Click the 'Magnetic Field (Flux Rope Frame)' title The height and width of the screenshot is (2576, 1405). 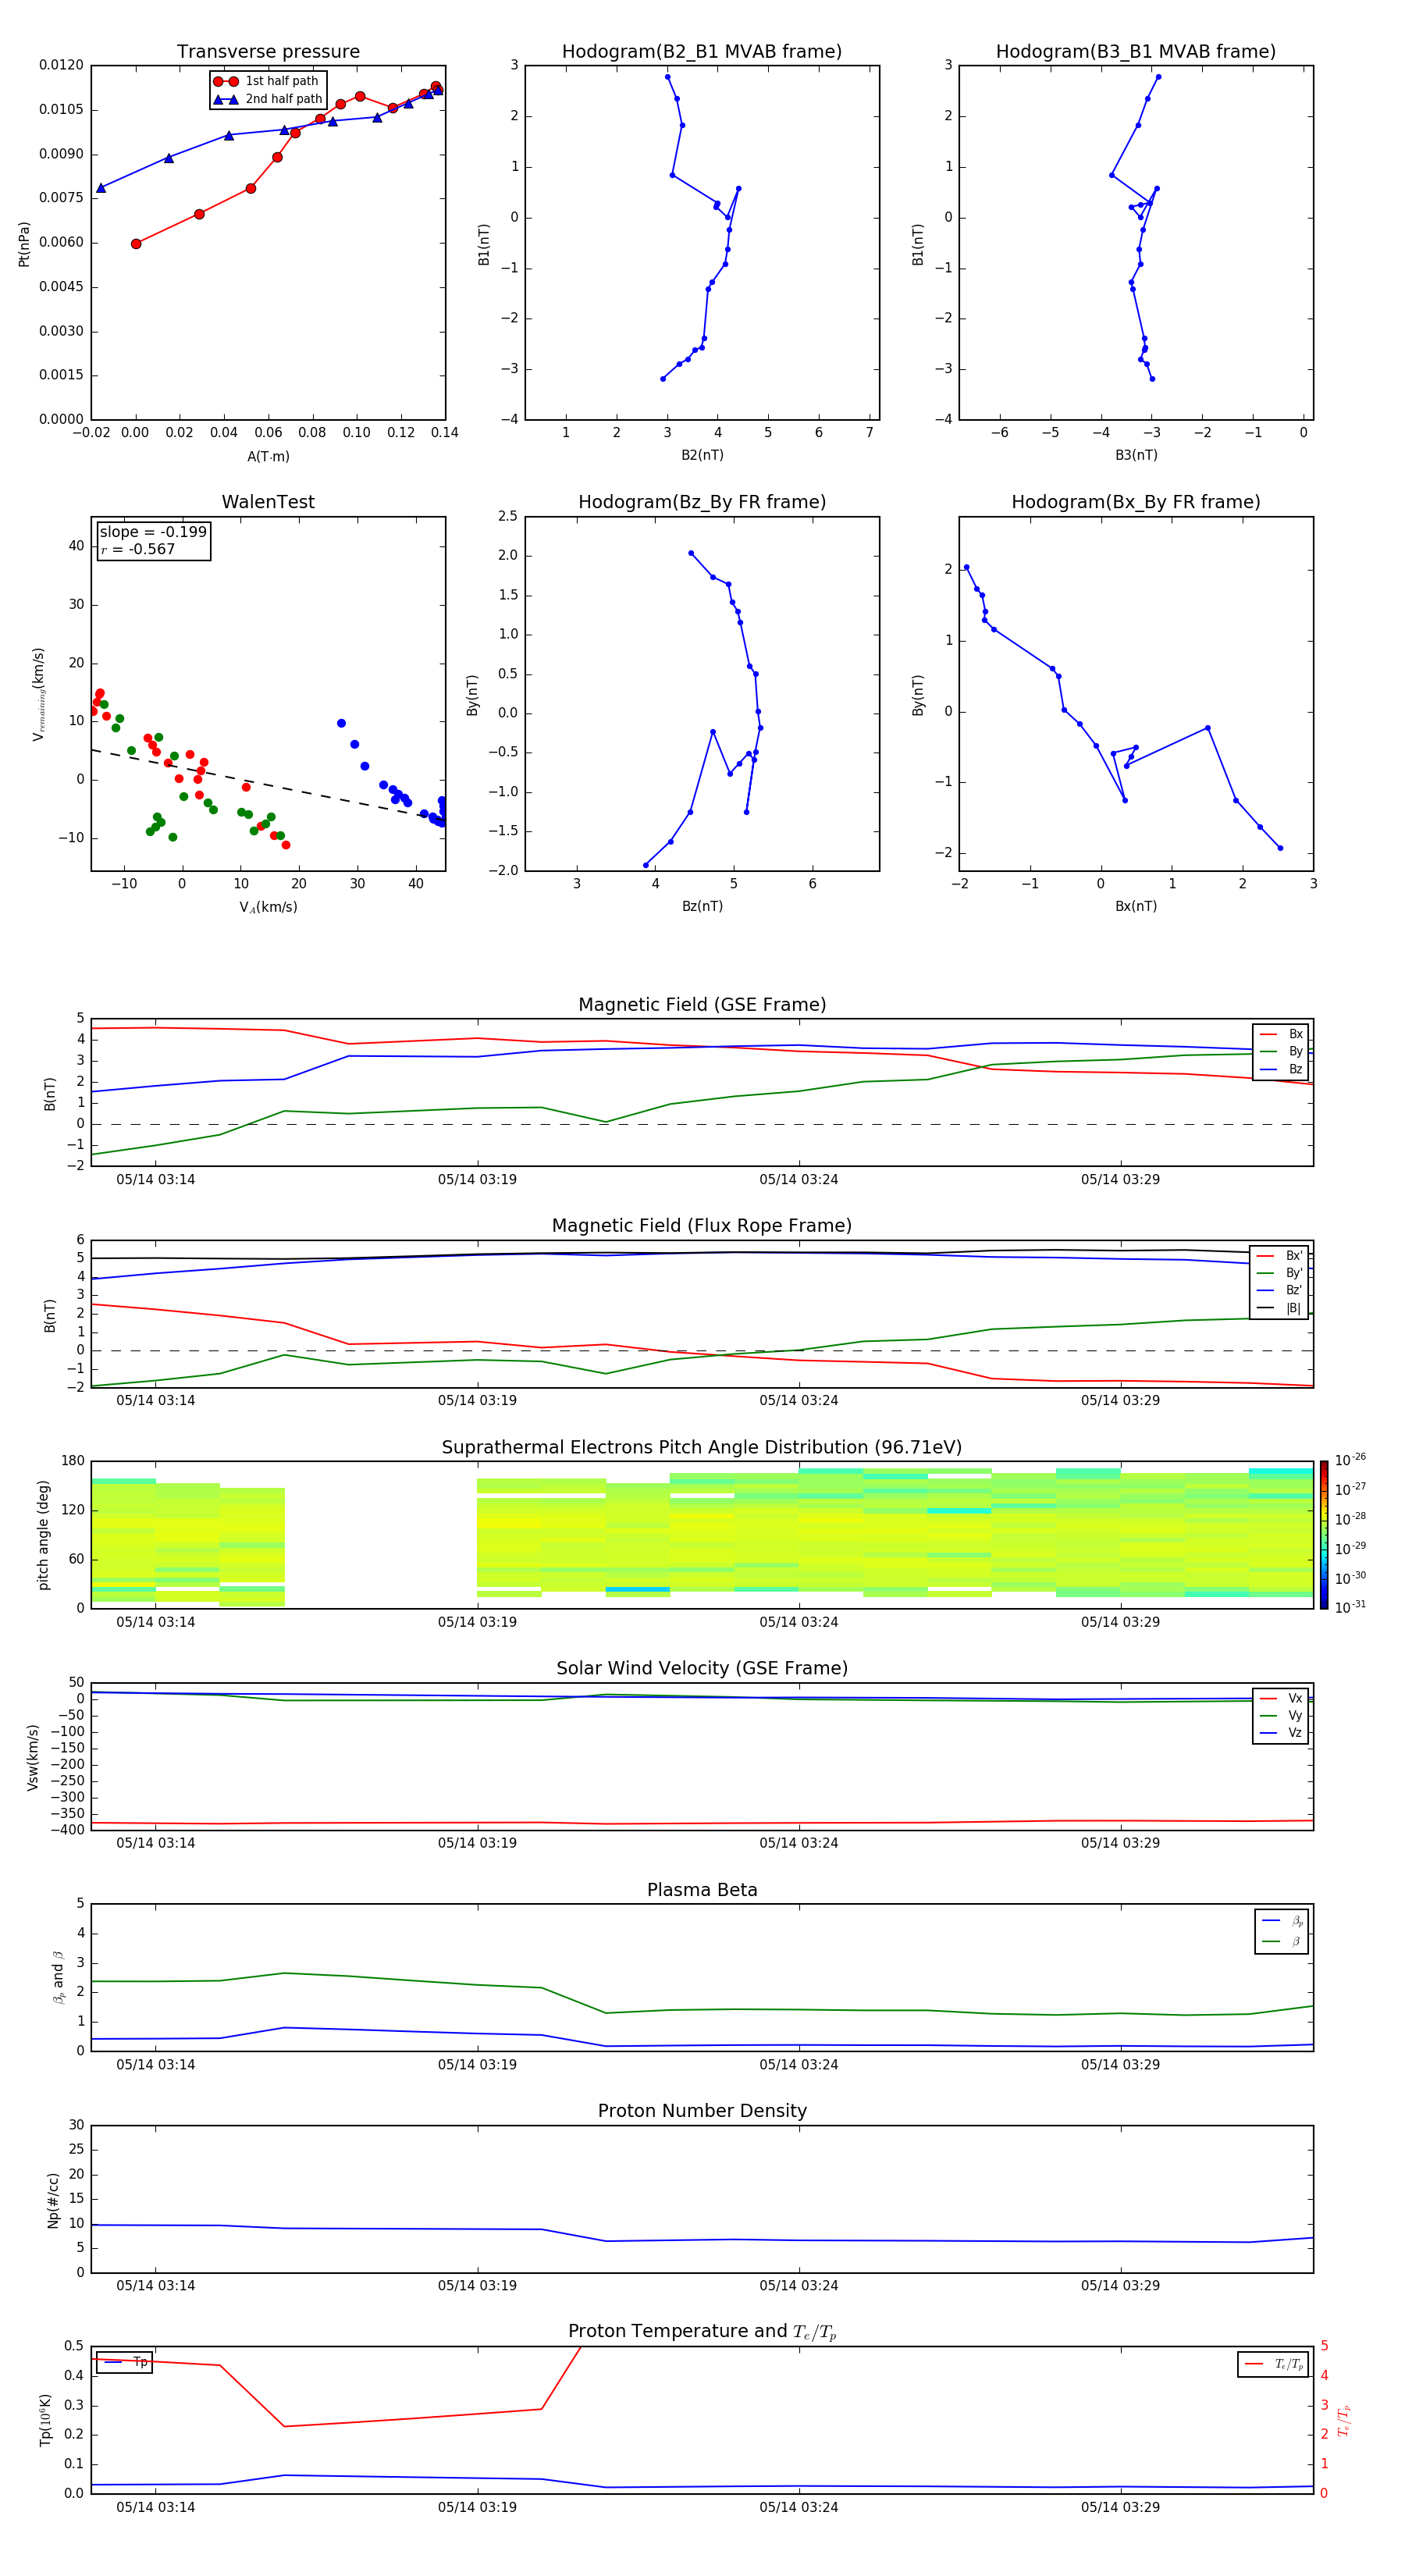tap(702, 1226)
